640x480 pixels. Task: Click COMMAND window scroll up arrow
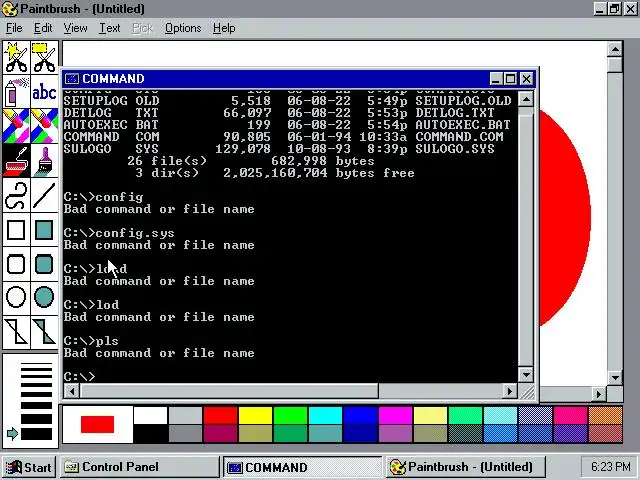526,99
